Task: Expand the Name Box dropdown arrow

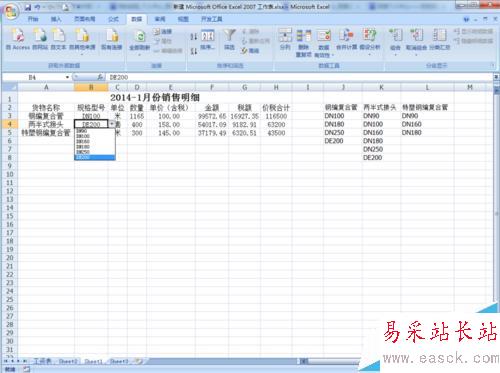Action: [x=67, y=77]
